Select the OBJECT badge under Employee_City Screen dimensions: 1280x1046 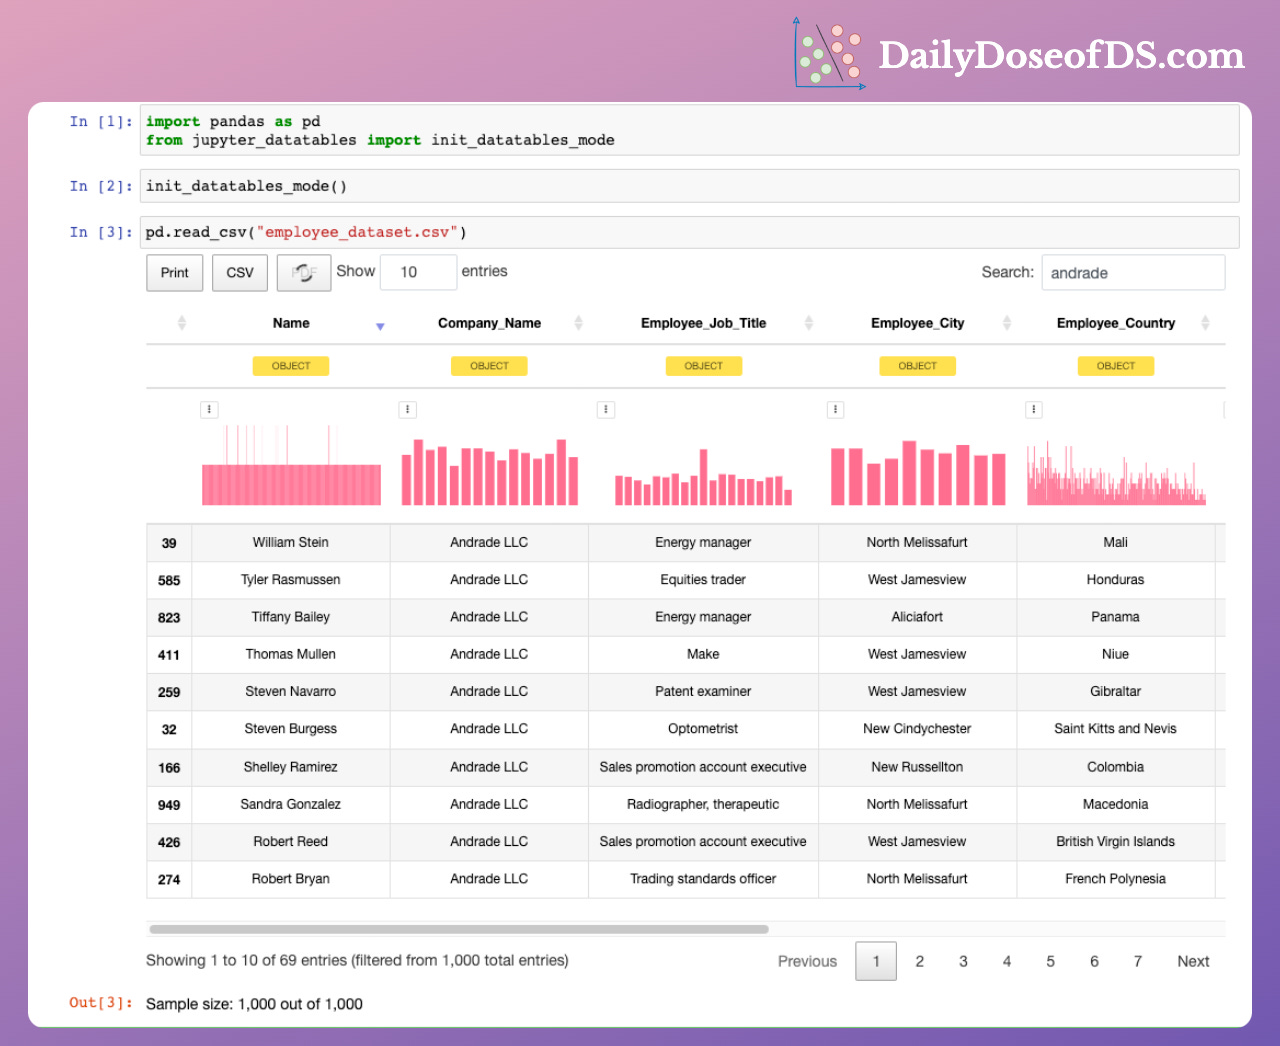[917, 366]
